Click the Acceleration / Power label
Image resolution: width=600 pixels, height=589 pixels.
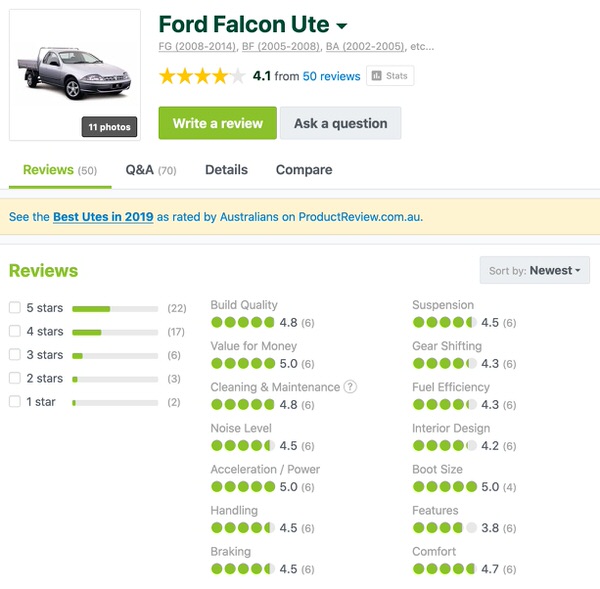pos(265,469)
